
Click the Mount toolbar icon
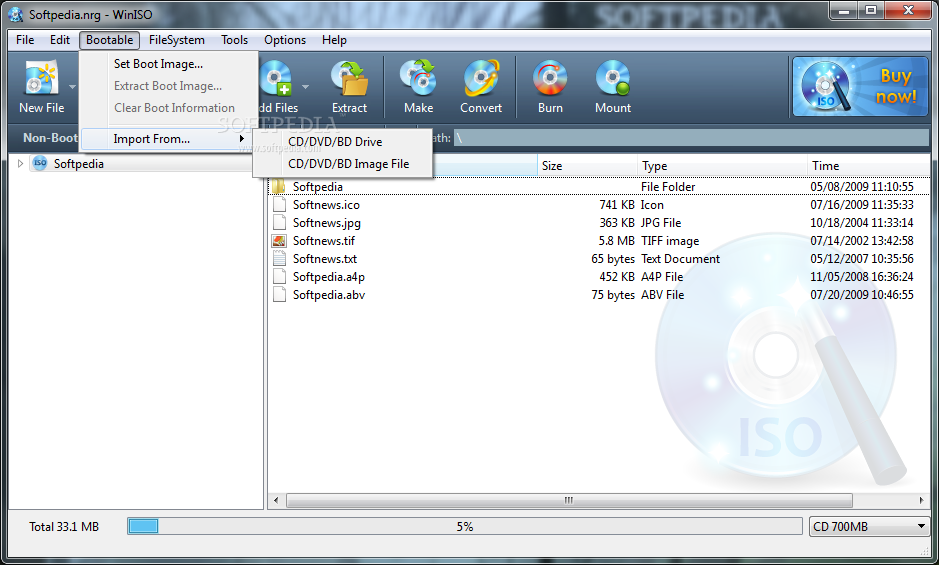[x=613, y=78]
